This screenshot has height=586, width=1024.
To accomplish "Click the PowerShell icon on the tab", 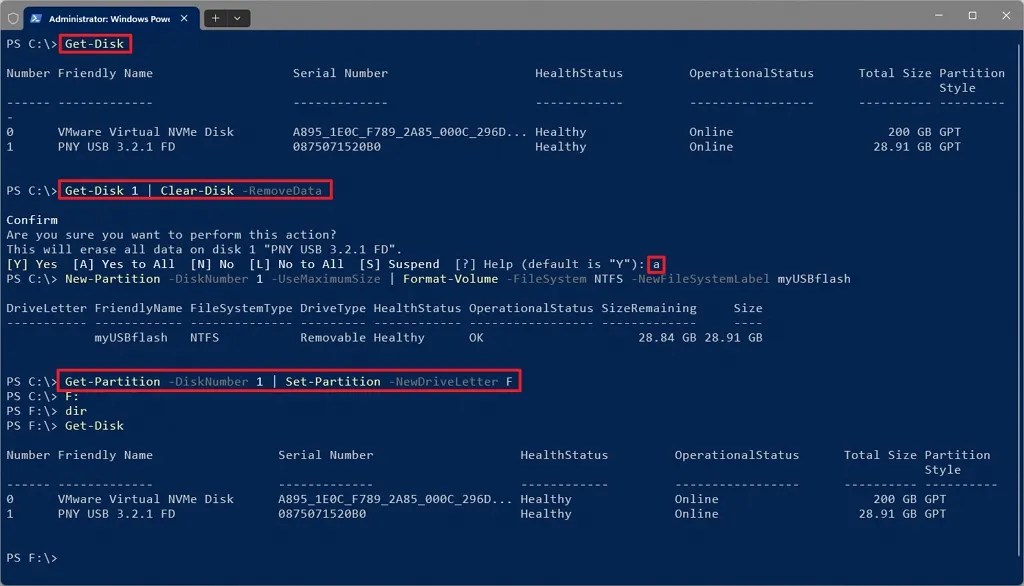I will click(x=36, y=18).
